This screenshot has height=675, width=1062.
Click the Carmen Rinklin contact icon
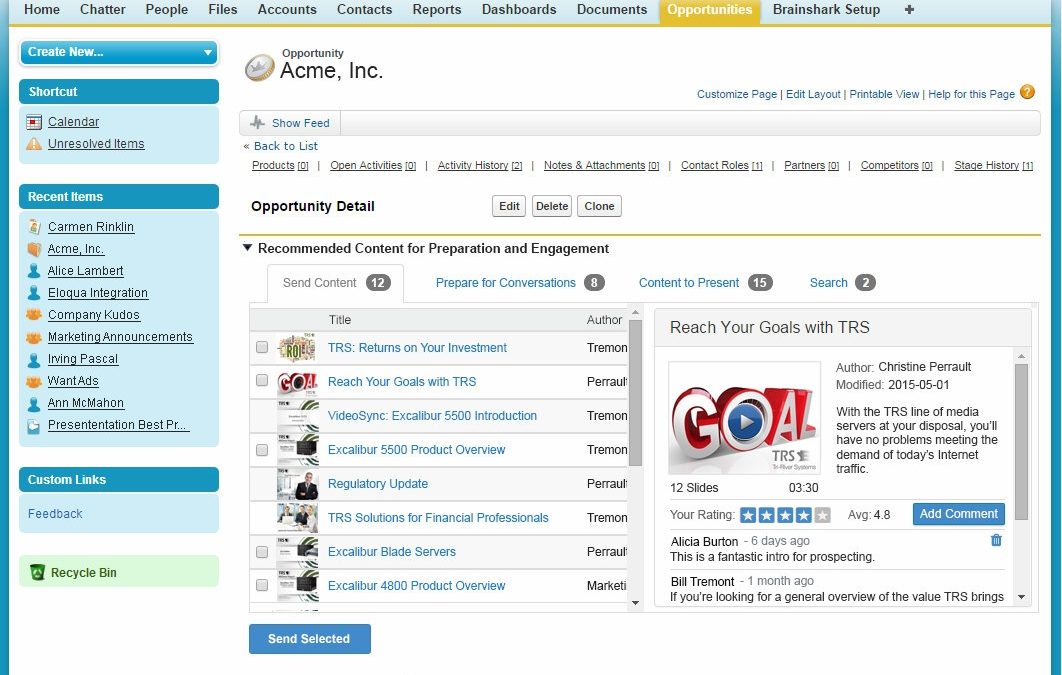(x=34, y=227)
